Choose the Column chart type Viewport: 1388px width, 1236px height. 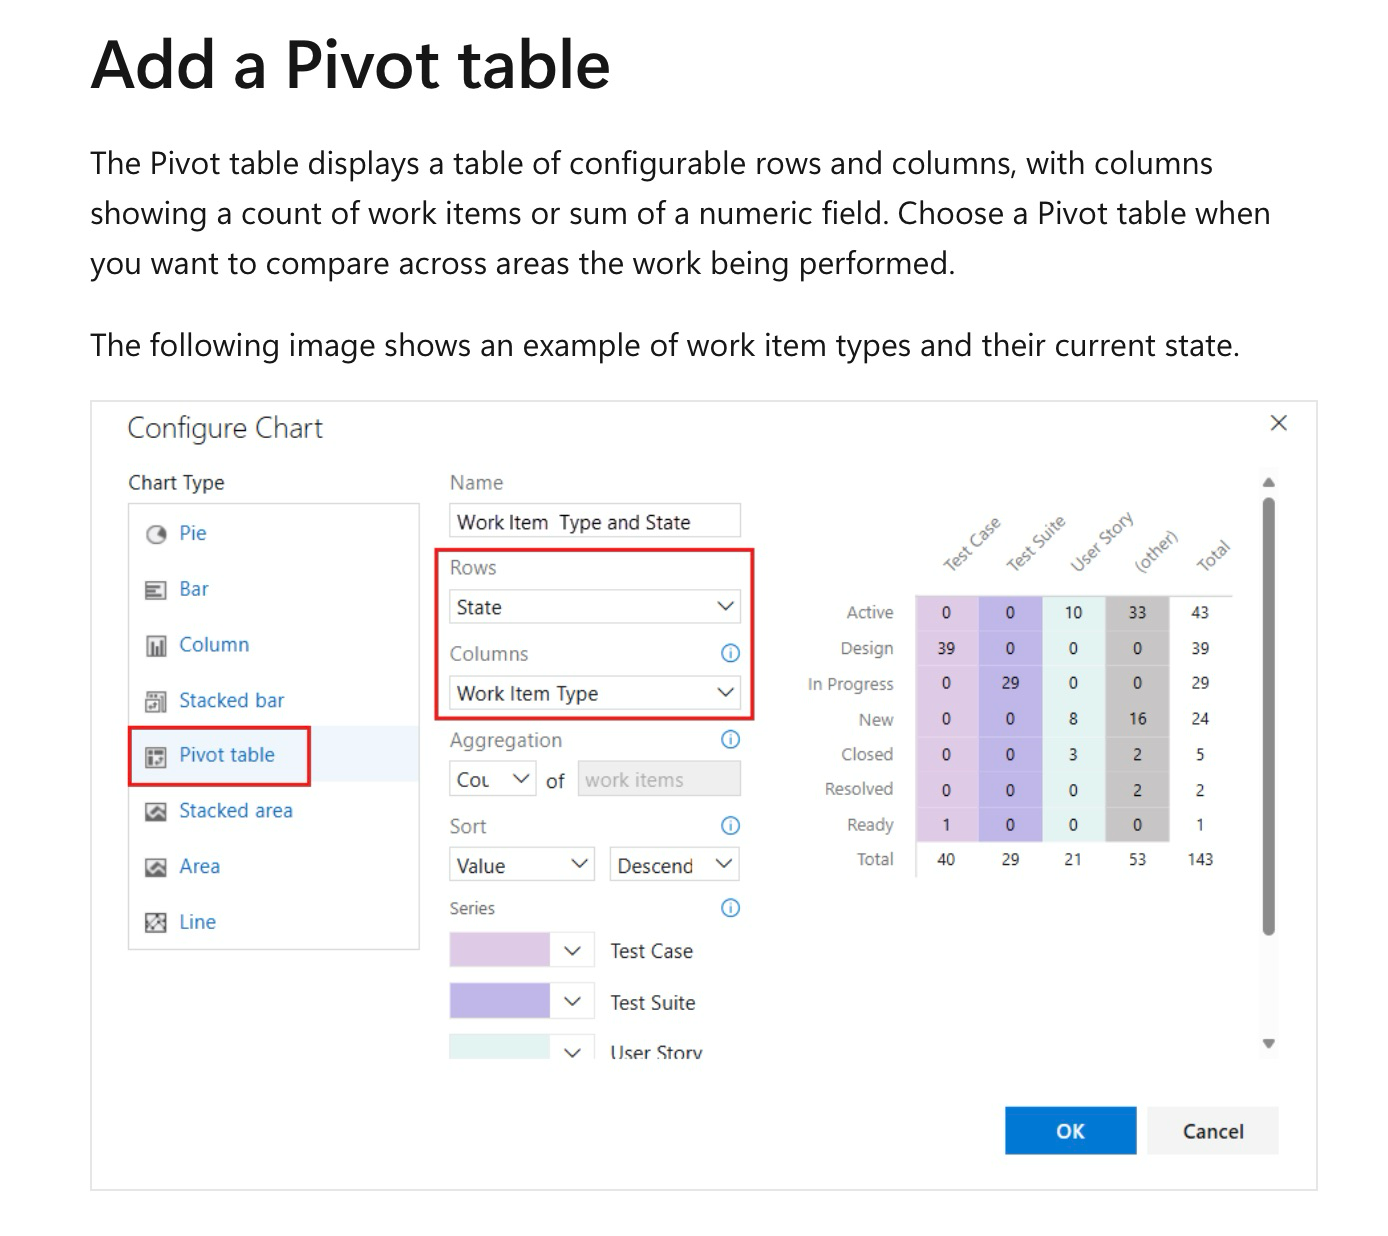[x=213, y=645]
